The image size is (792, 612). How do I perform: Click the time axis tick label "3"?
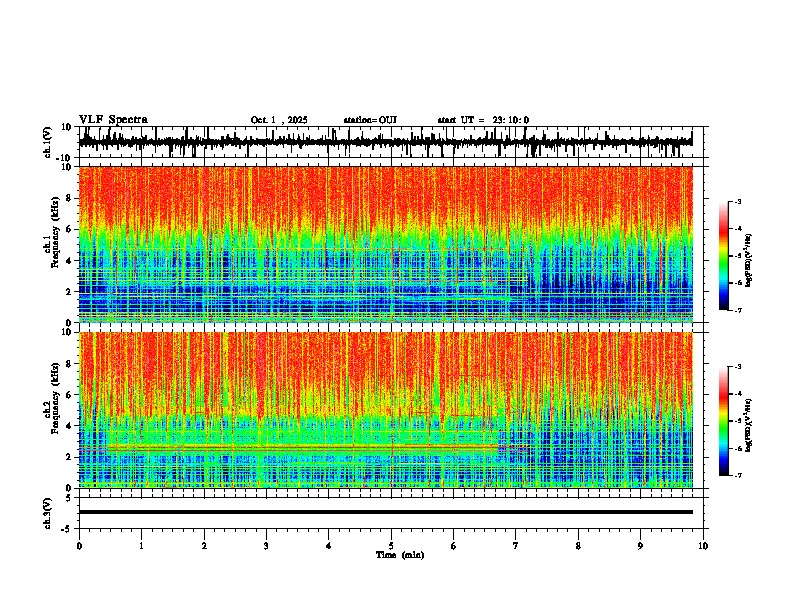(x=266, y=546)
